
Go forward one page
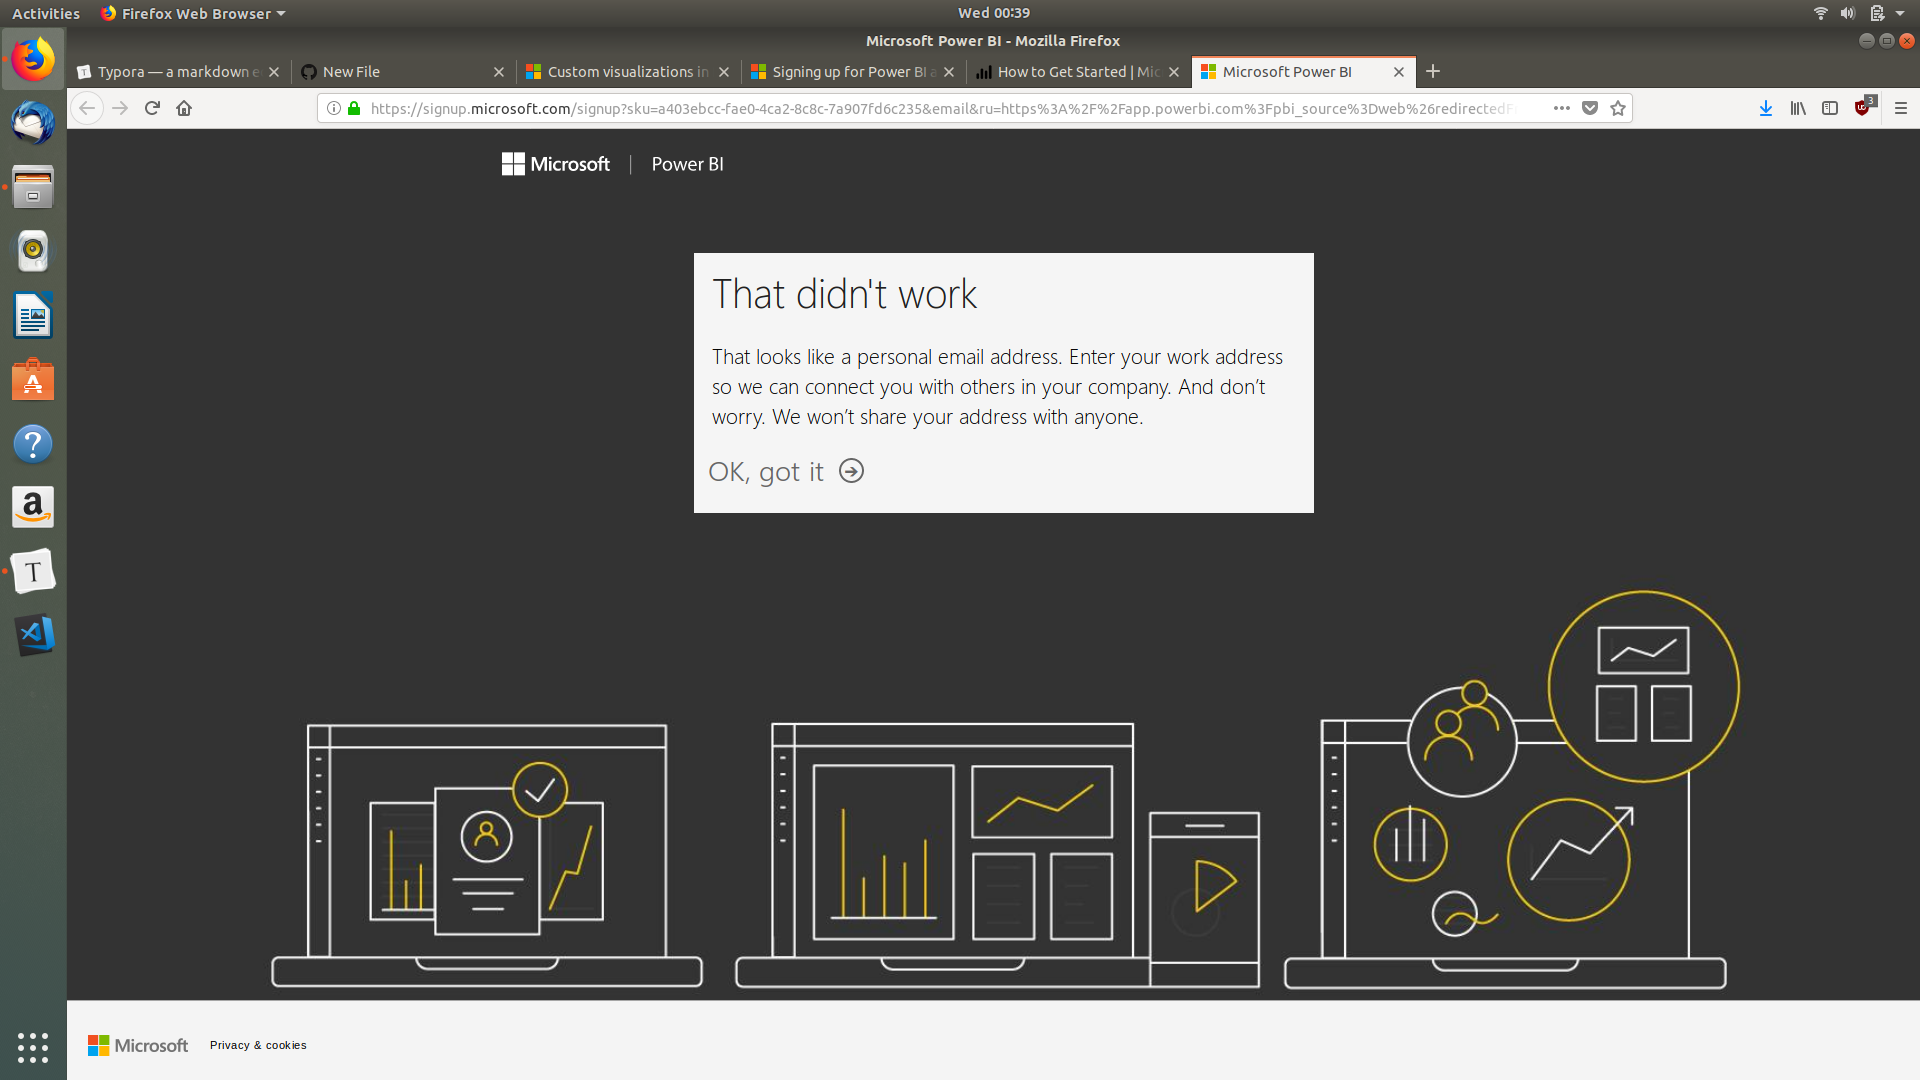pos(120,108)
